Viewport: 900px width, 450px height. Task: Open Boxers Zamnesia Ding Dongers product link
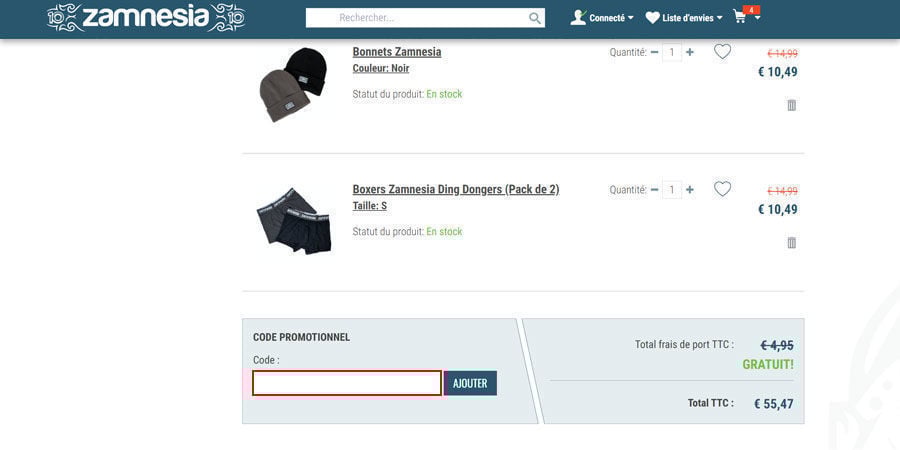click(456, 189)
